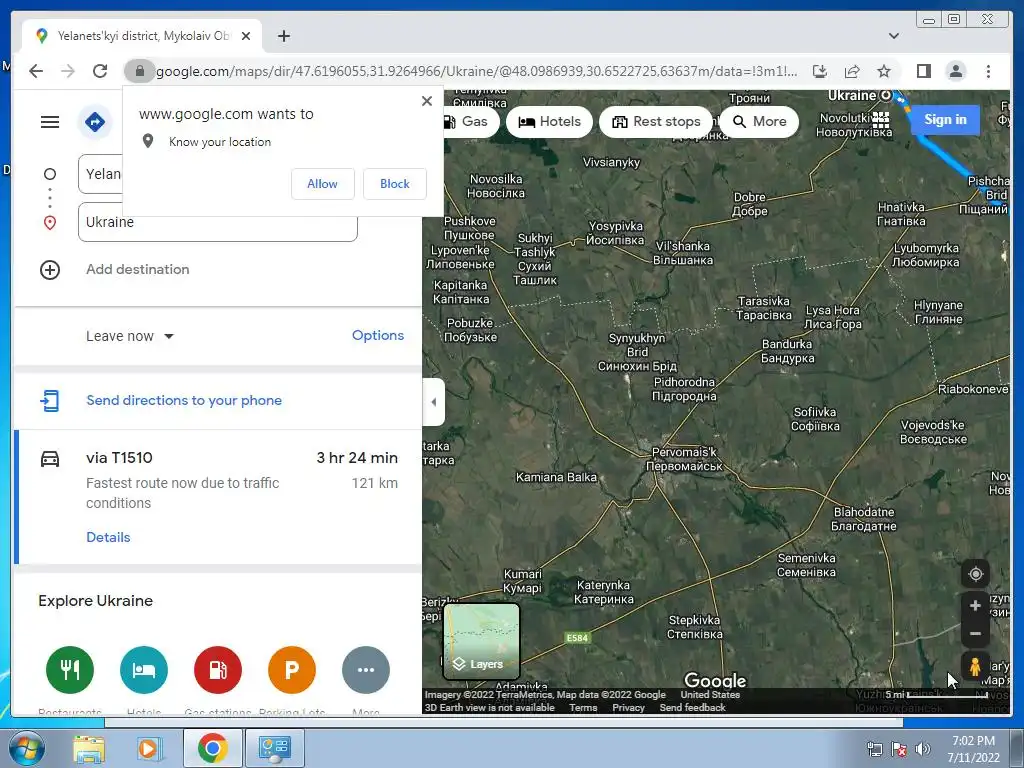Select the Hotels explore icon
This screenshot has width=1024, height=768.
144,669
